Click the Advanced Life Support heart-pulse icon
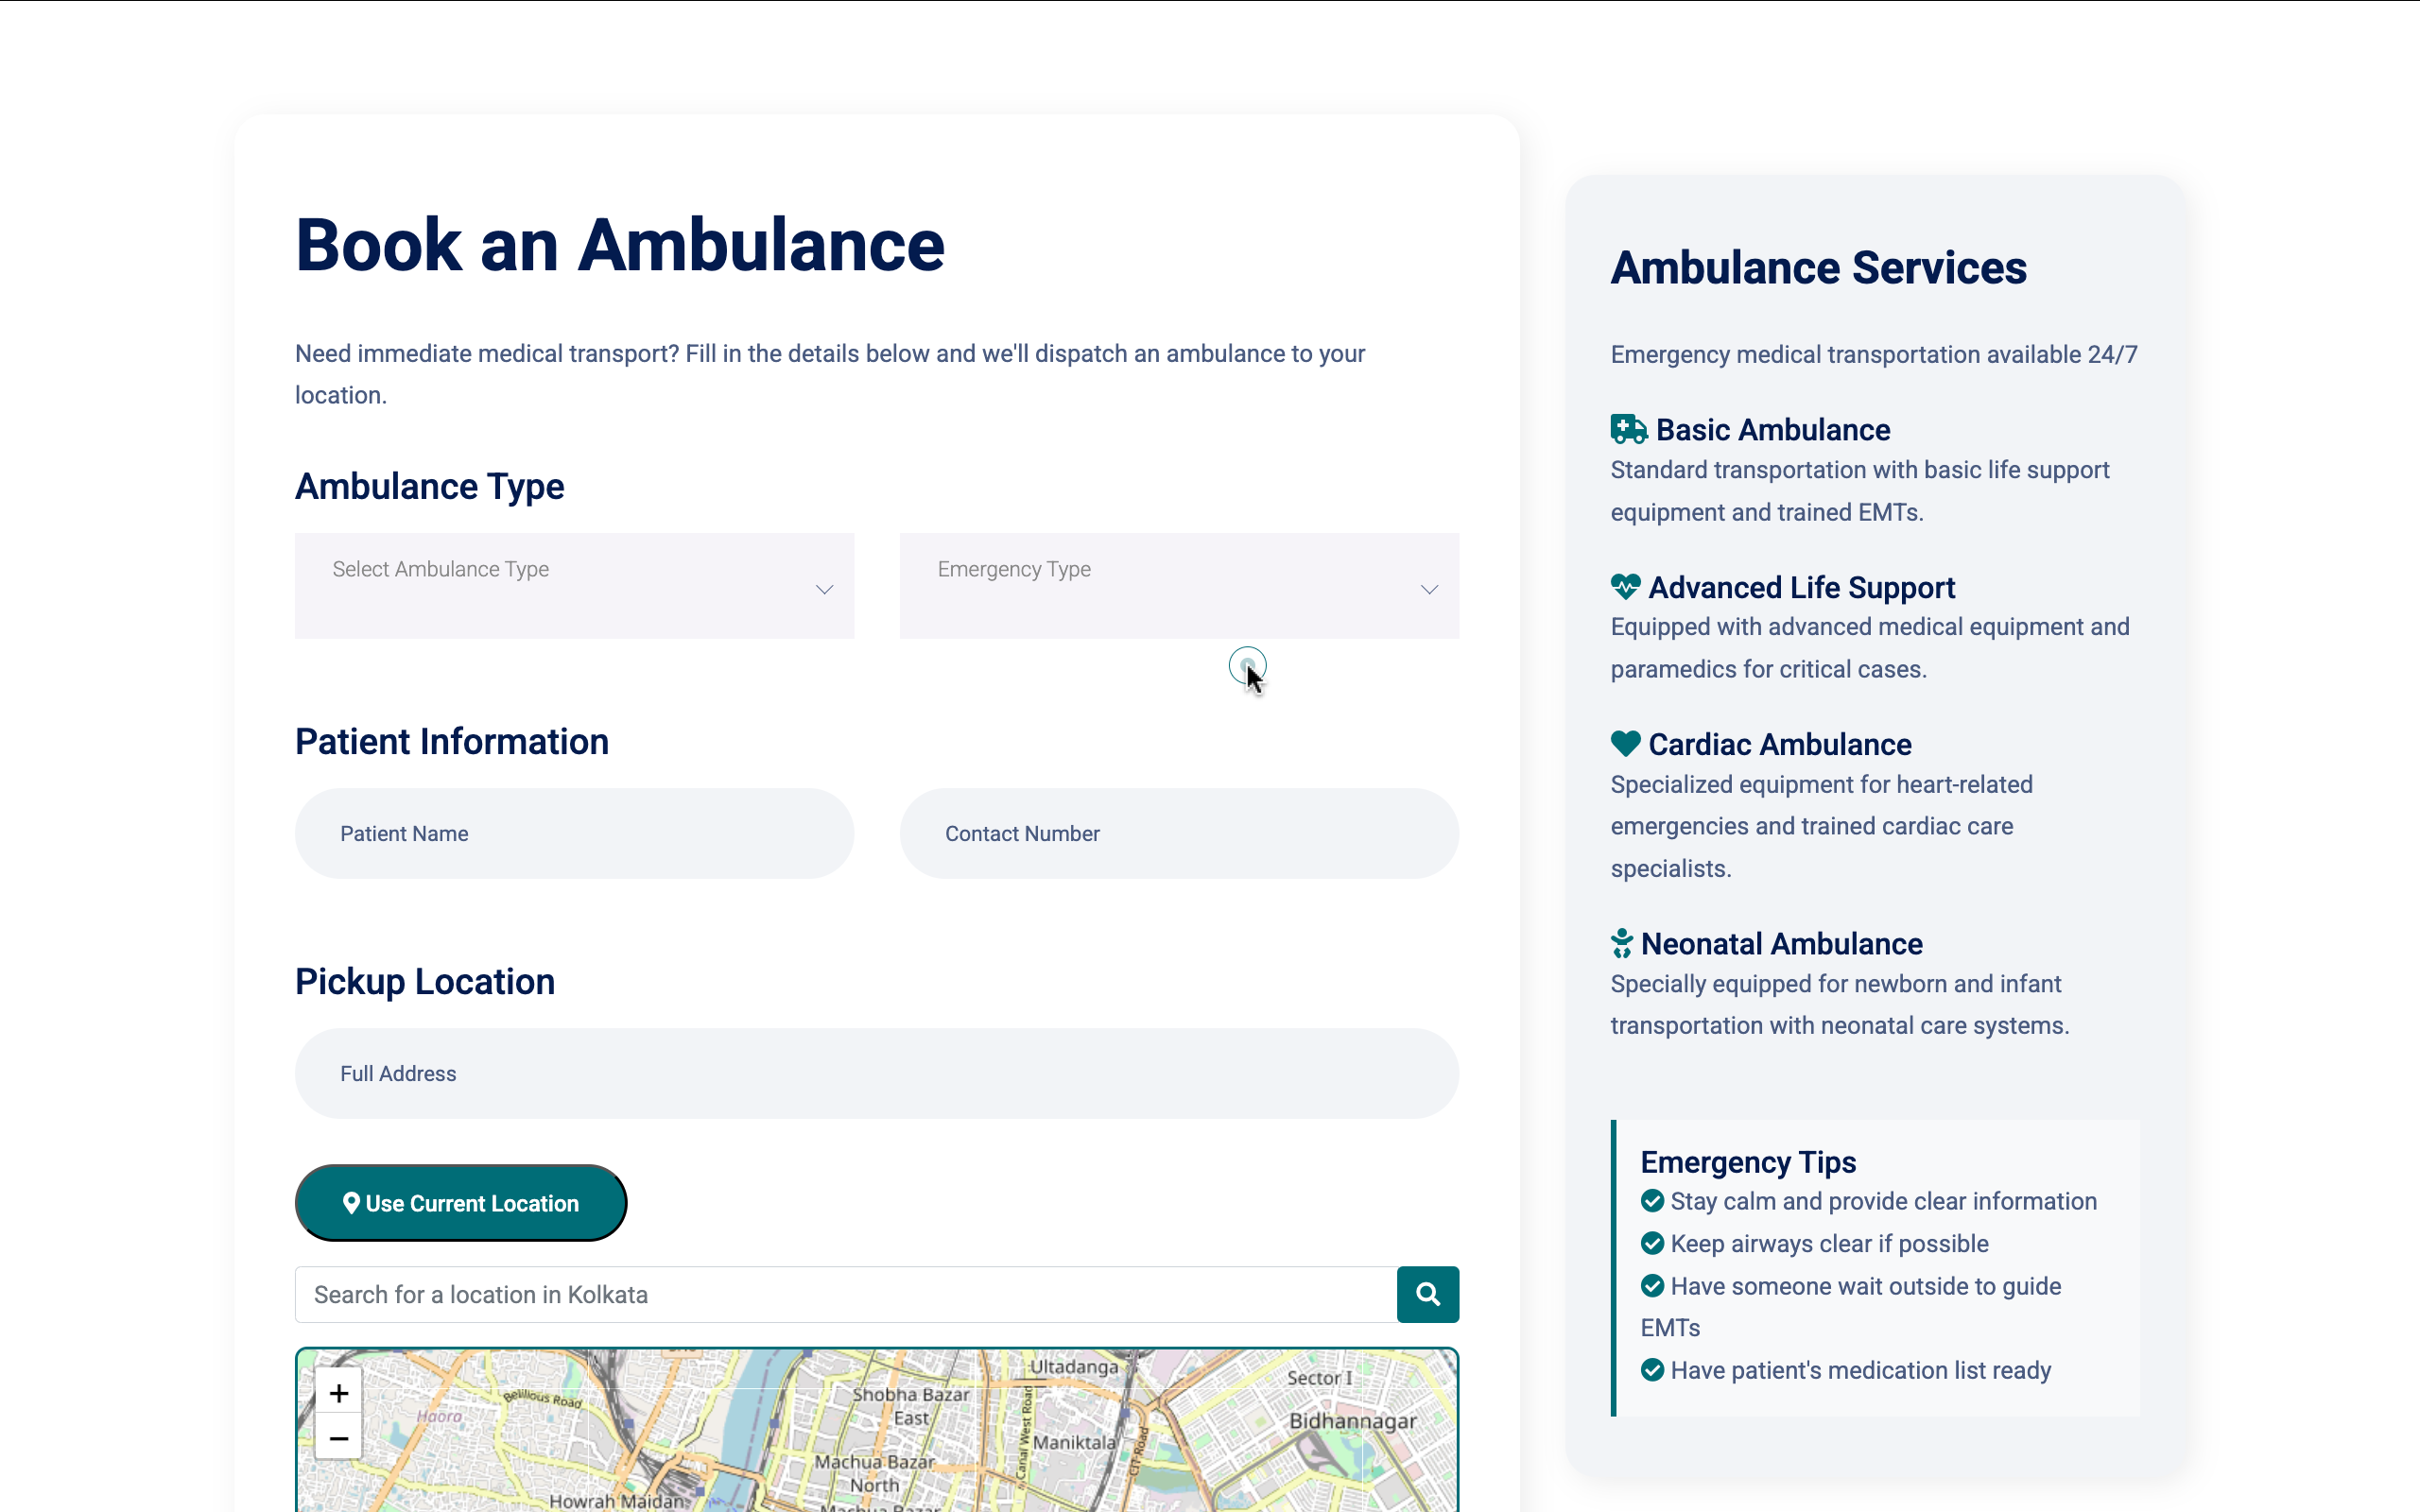This screenshot has height=1512, width=2420. pyautogui.click(x=1625, y=587)
